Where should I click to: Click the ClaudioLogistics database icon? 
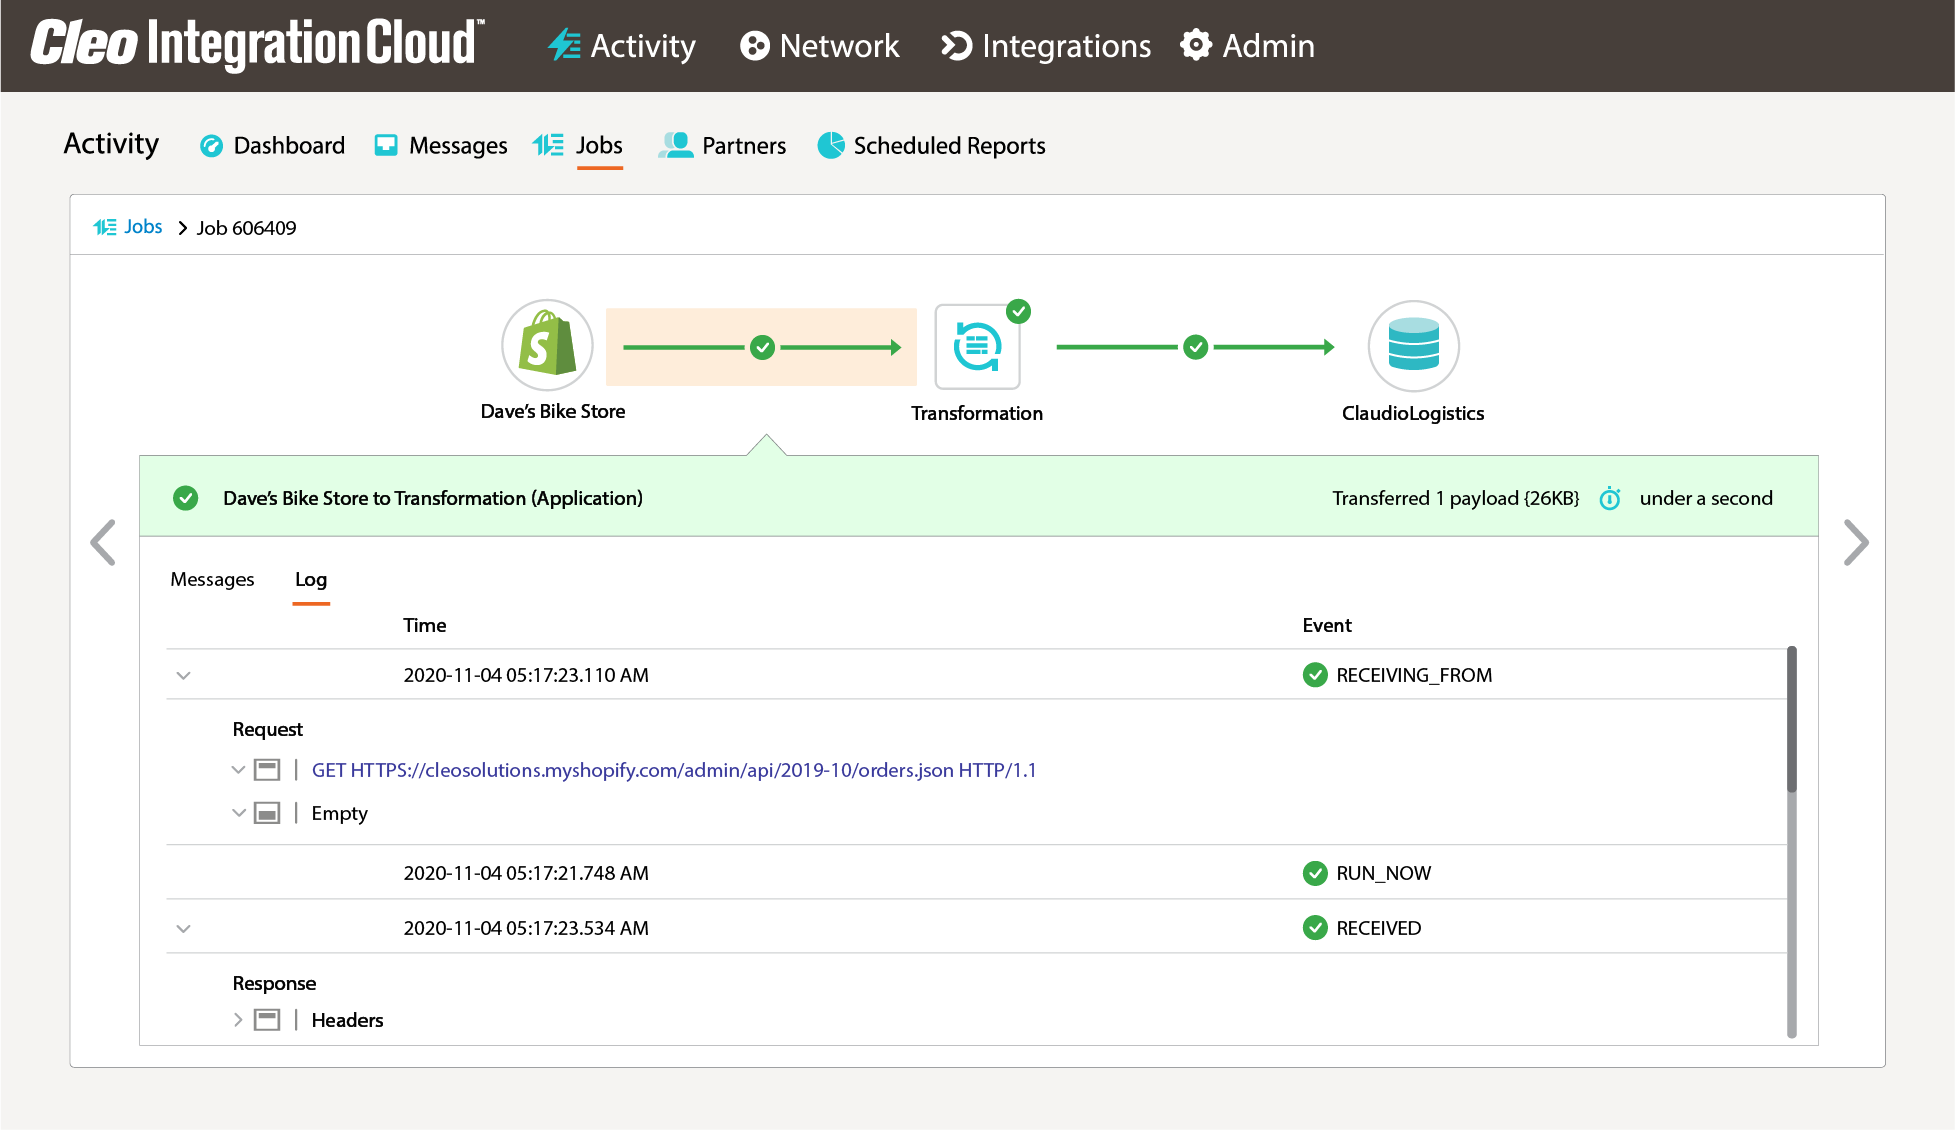point(1413,346)
